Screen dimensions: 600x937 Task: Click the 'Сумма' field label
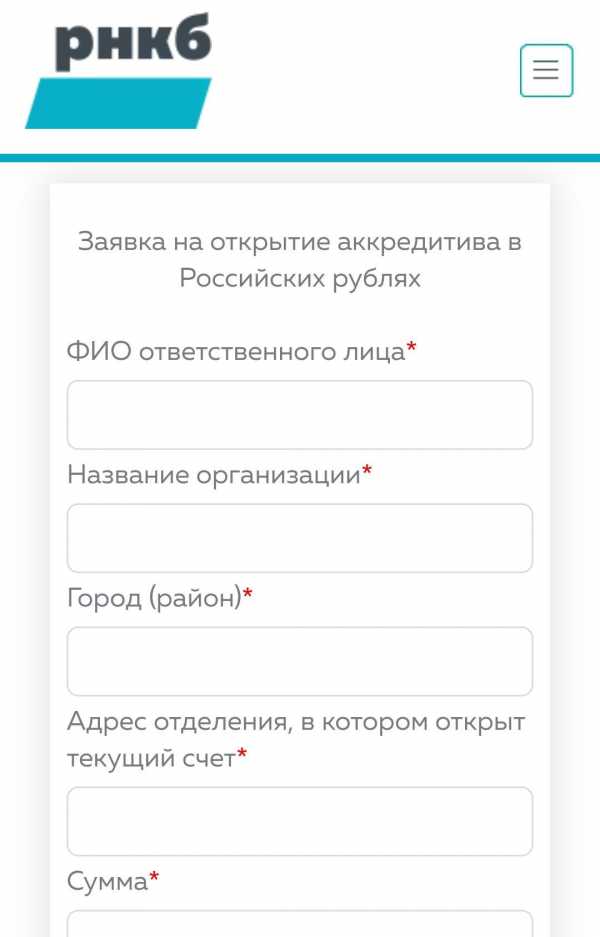[x=107, y=881]
